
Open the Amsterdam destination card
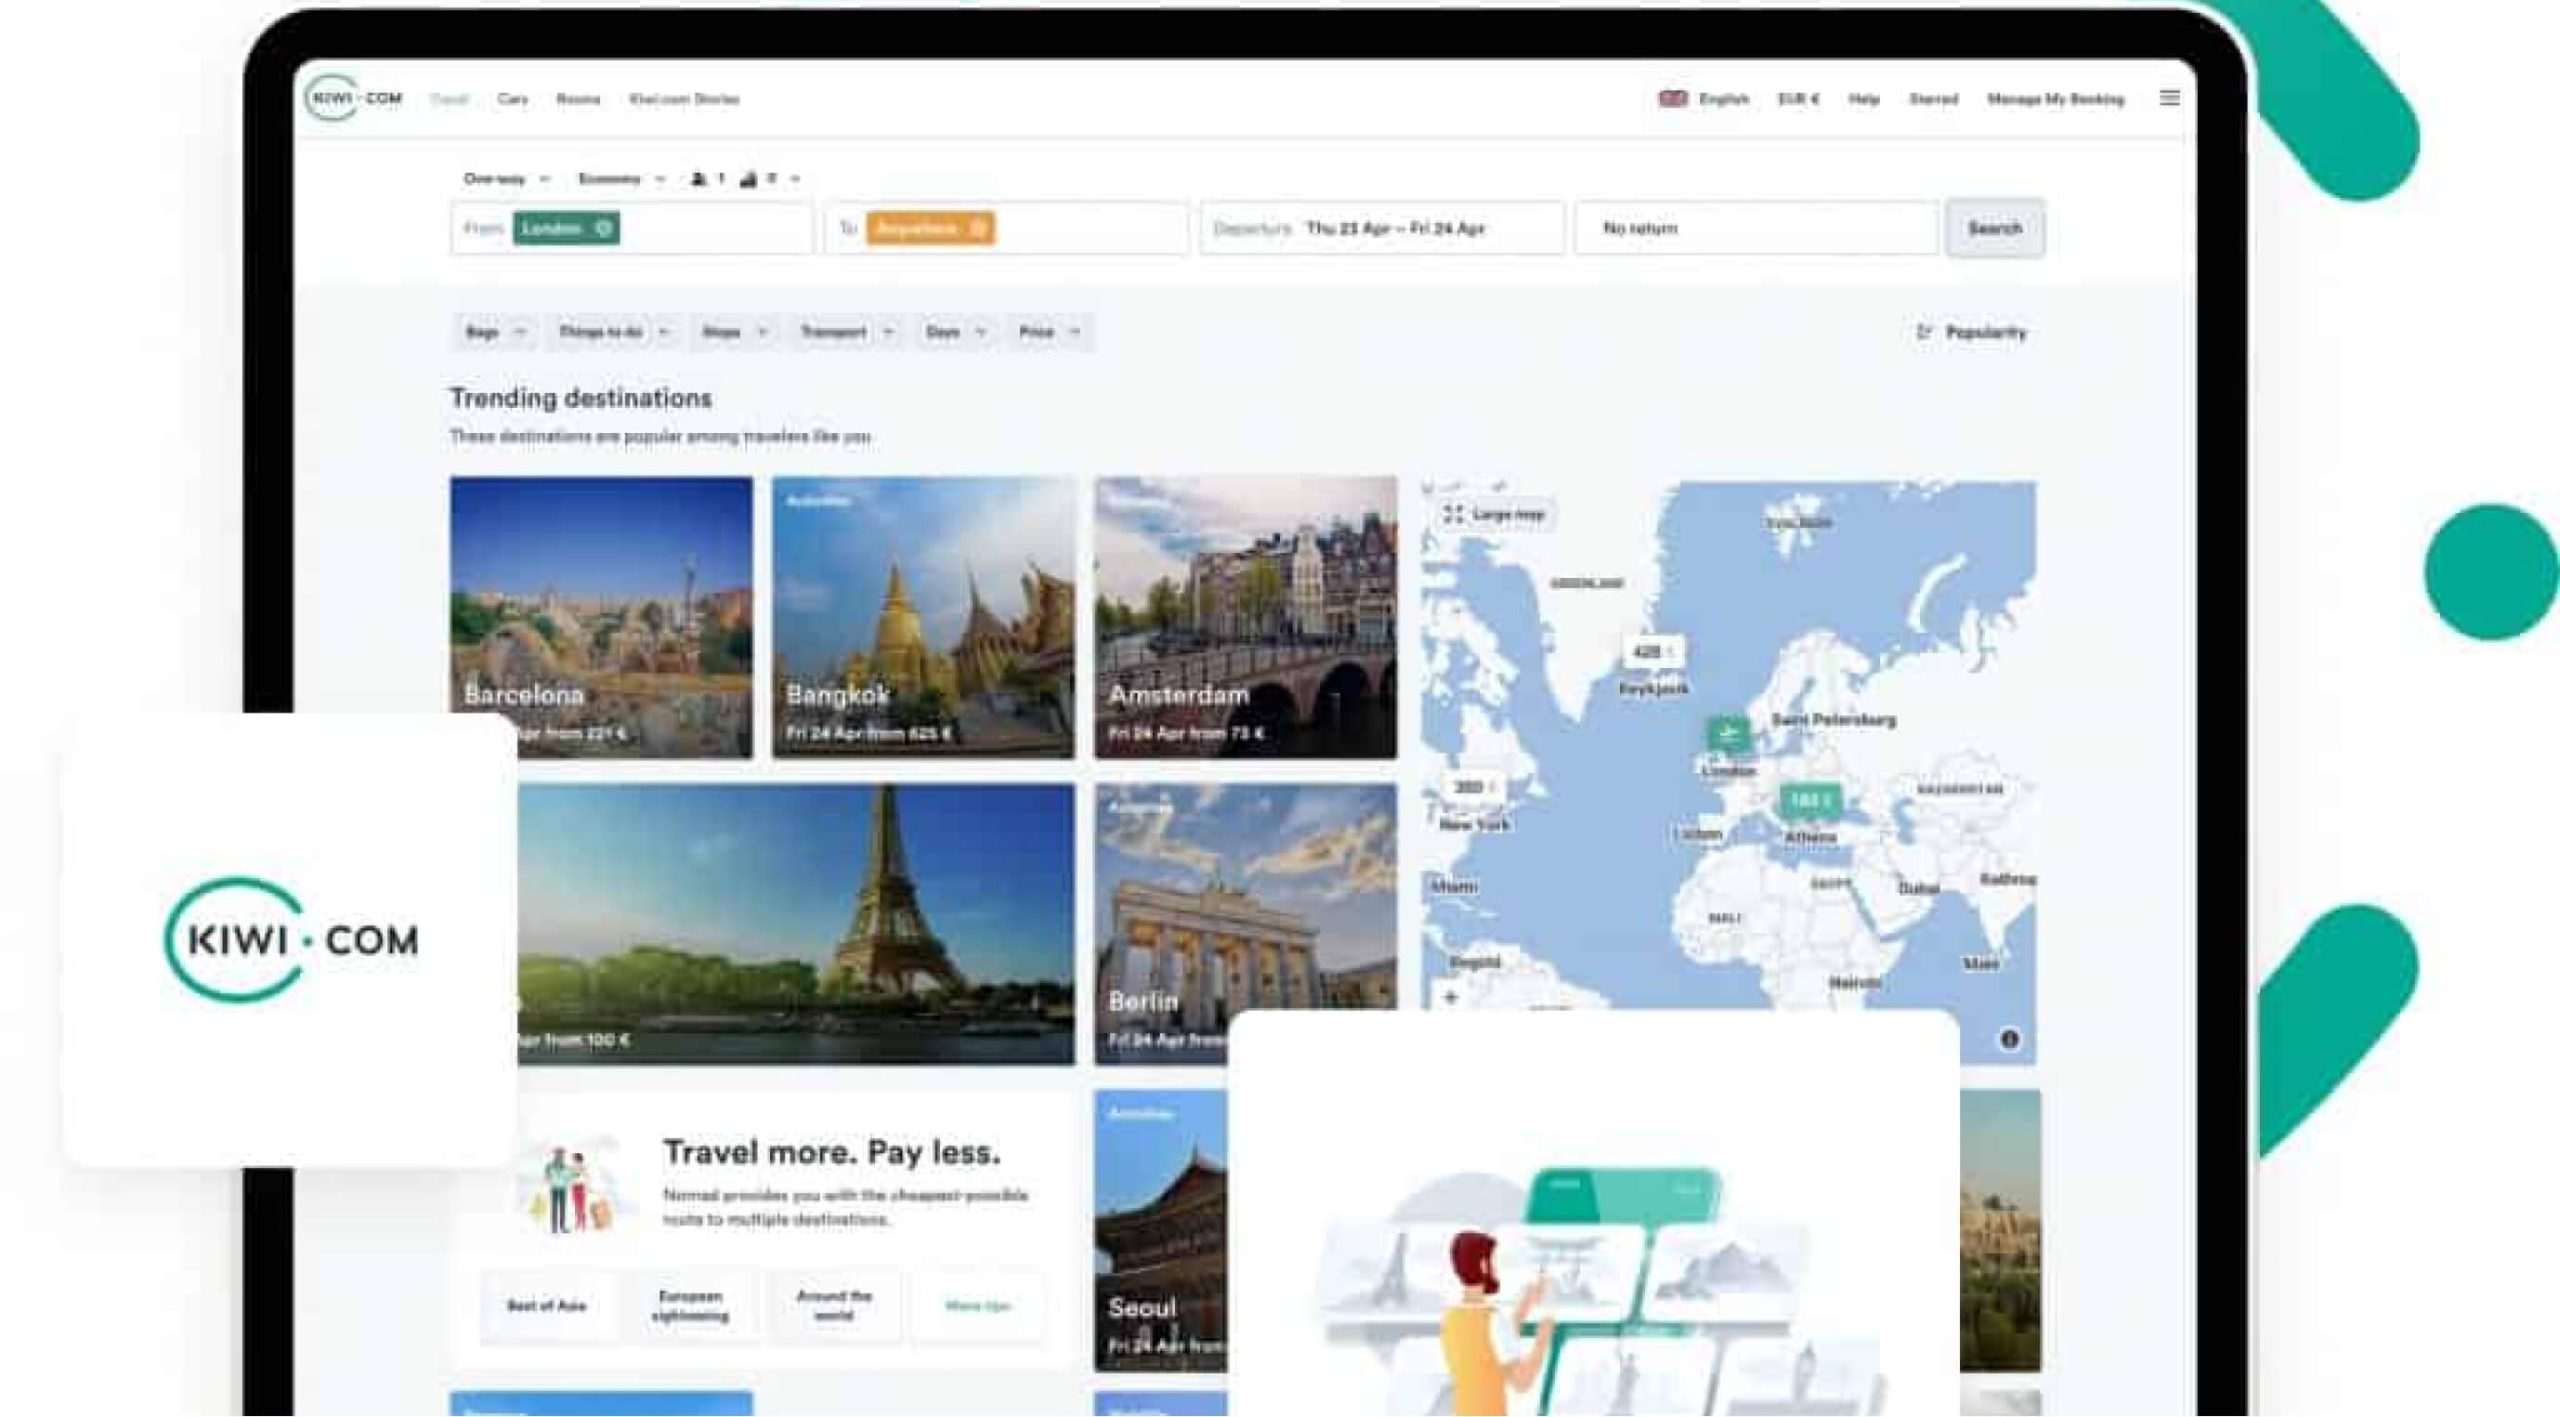coord(1245,617)
